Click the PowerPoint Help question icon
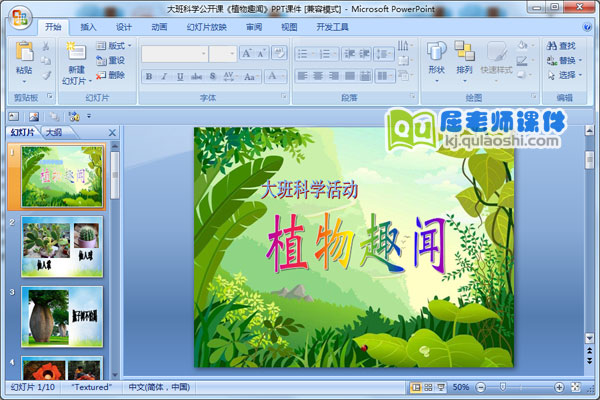The width and height of the screenshot is (600, 400). point(587,27)
